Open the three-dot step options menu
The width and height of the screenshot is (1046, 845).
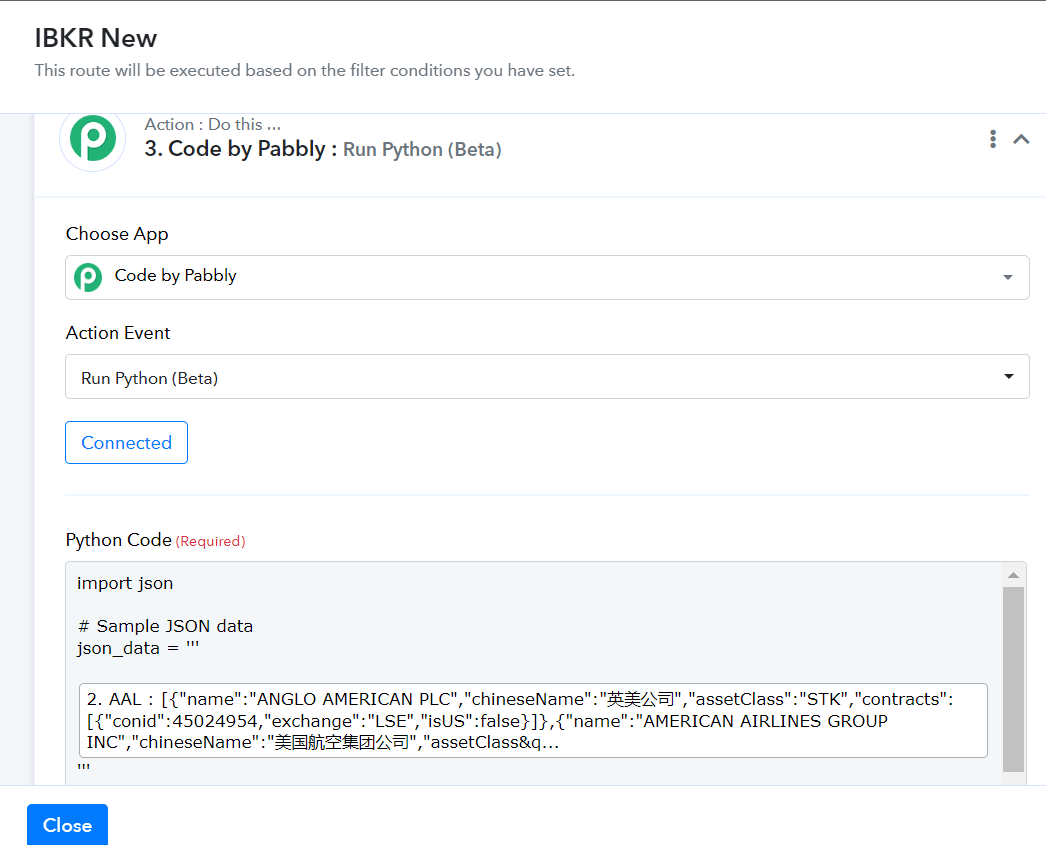click(993, 139)
